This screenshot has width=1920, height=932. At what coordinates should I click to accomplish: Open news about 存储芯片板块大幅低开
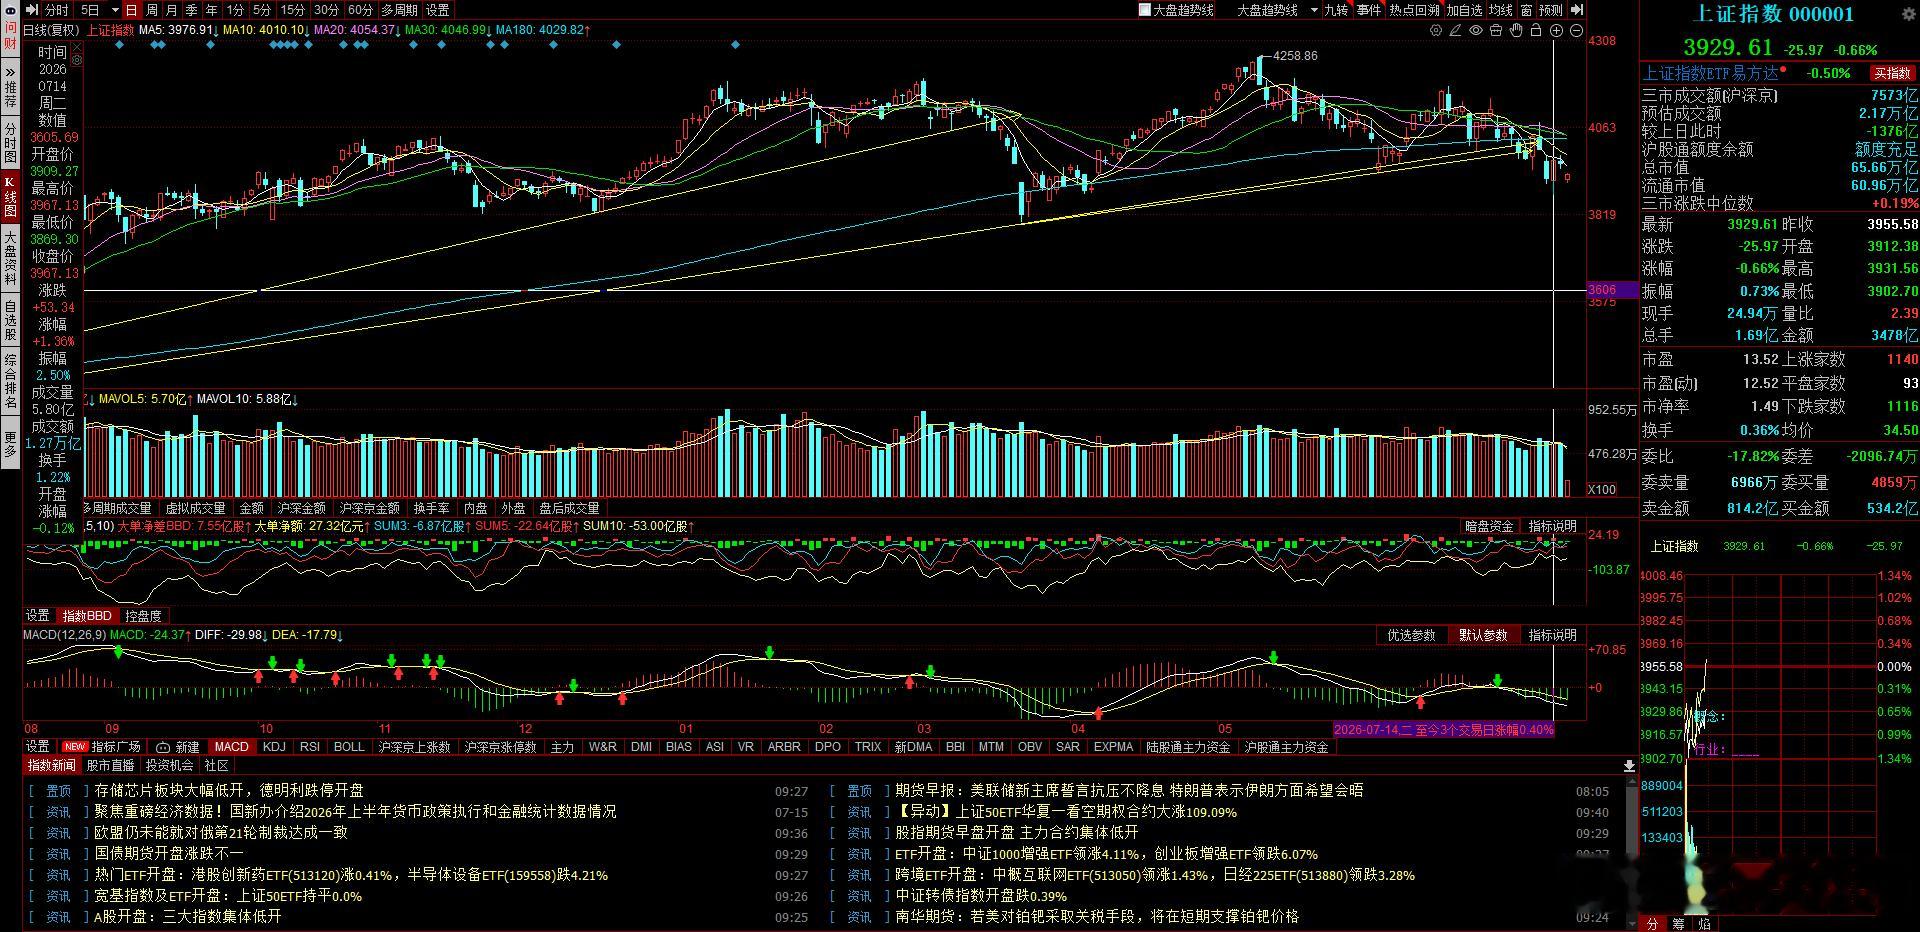click(x=229, y=790)
